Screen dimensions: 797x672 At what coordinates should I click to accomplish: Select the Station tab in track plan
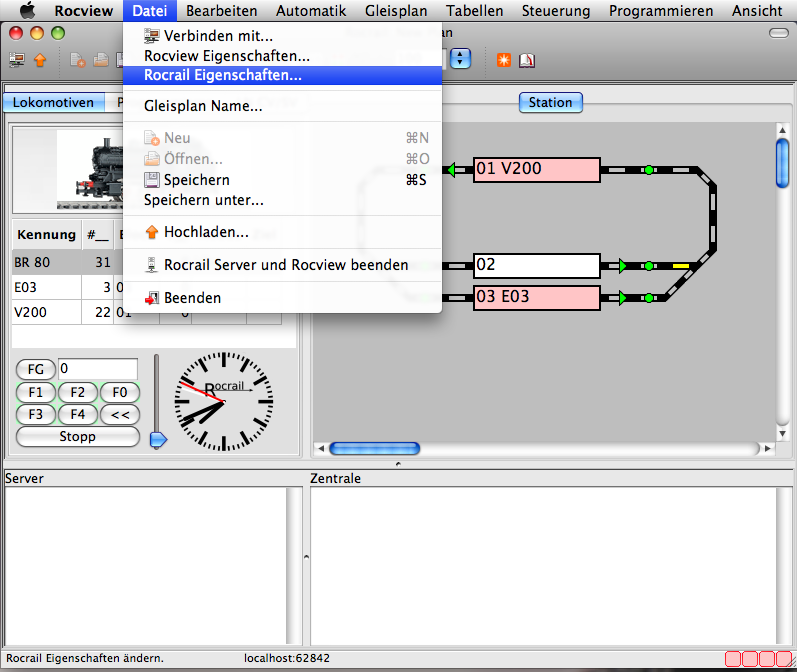pos(550,102)
